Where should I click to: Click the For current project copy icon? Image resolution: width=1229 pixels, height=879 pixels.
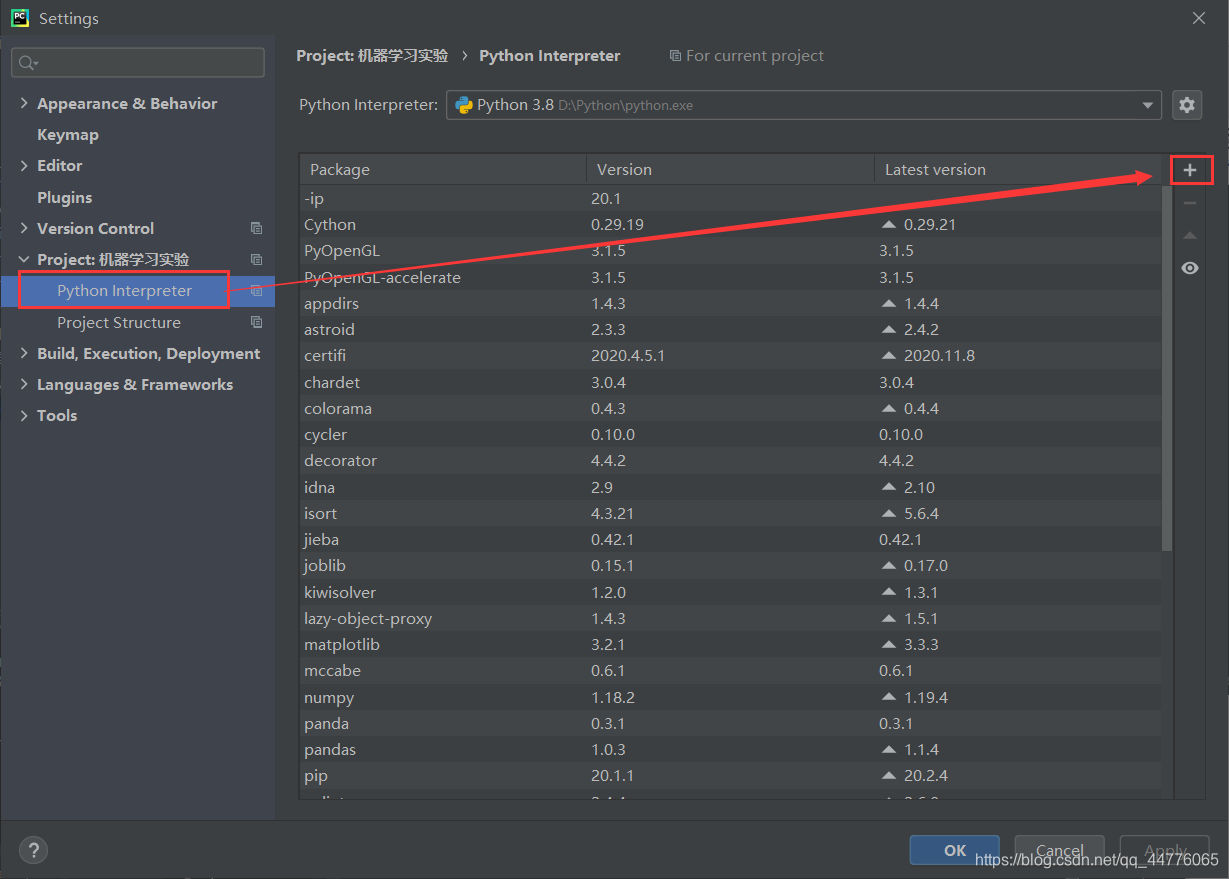tap(675, 56)
